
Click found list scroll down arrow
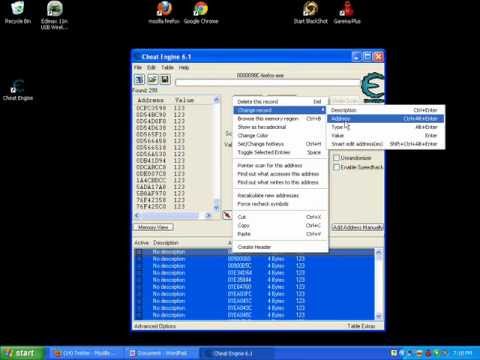point(216,208)
